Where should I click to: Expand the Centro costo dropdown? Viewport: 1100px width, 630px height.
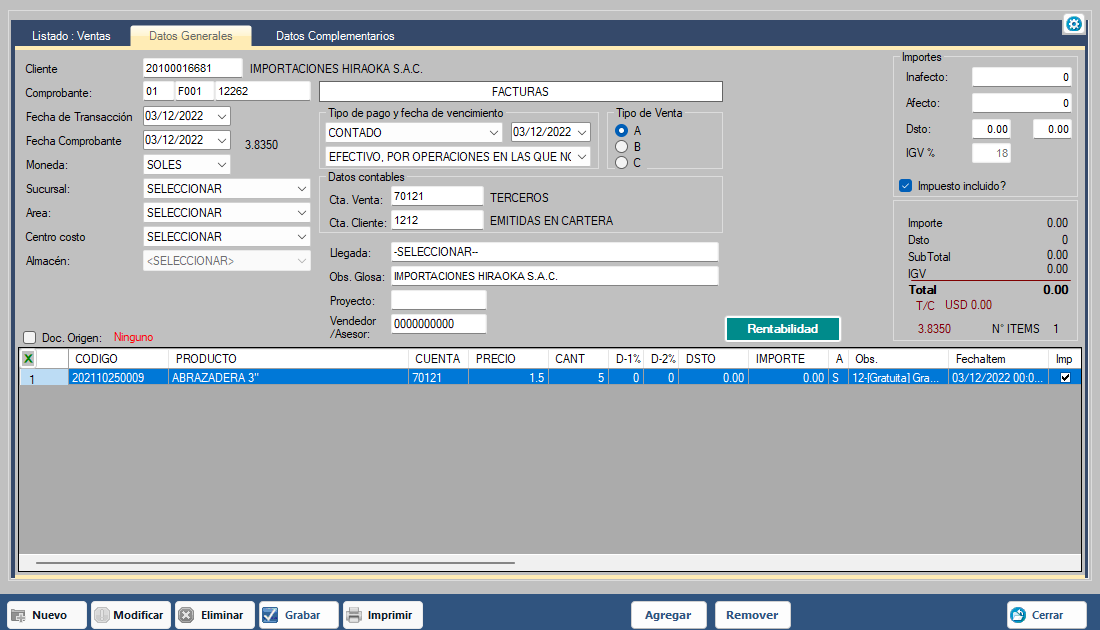pyautogui.click(x=302, y=236)
